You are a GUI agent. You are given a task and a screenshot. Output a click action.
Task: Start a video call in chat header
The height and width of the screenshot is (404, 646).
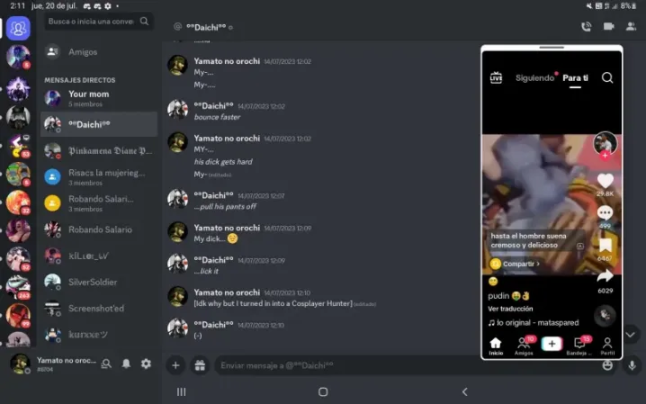(x=609, y=26)
